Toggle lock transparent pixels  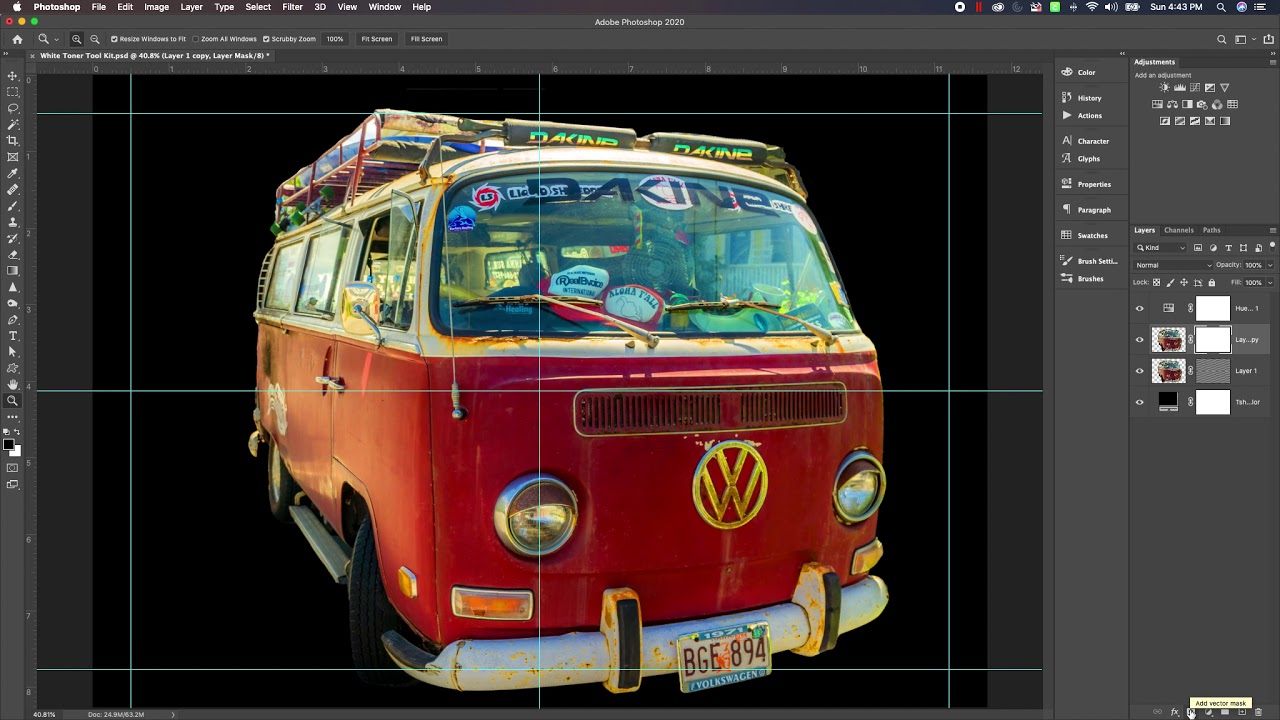(1157, 282)
